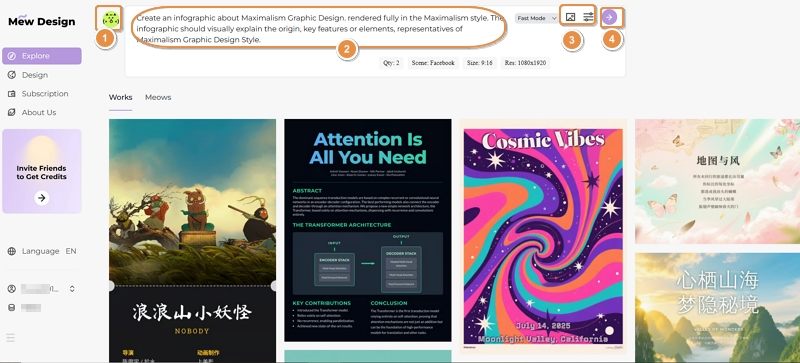
Task: Open Subscription in the sidebar
Action: 42,94
